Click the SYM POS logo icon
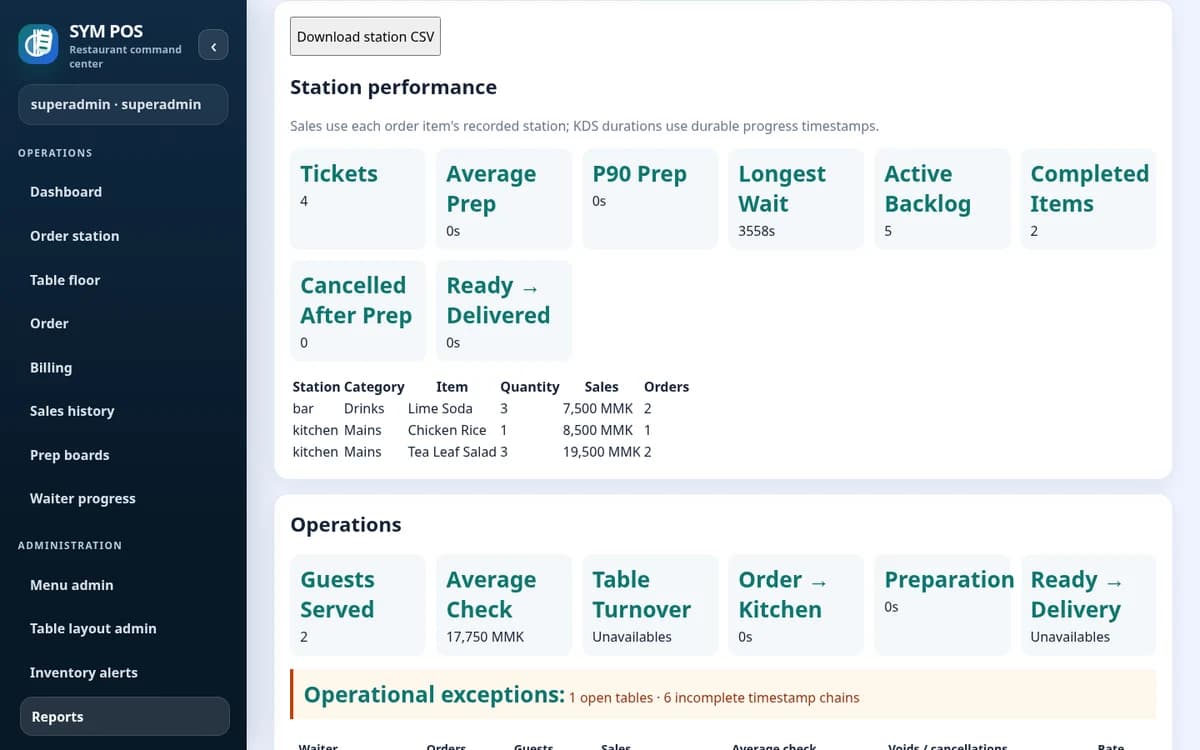Image resolution: width=1200 pixels, height=750 pixels. [x=39, y=45]
